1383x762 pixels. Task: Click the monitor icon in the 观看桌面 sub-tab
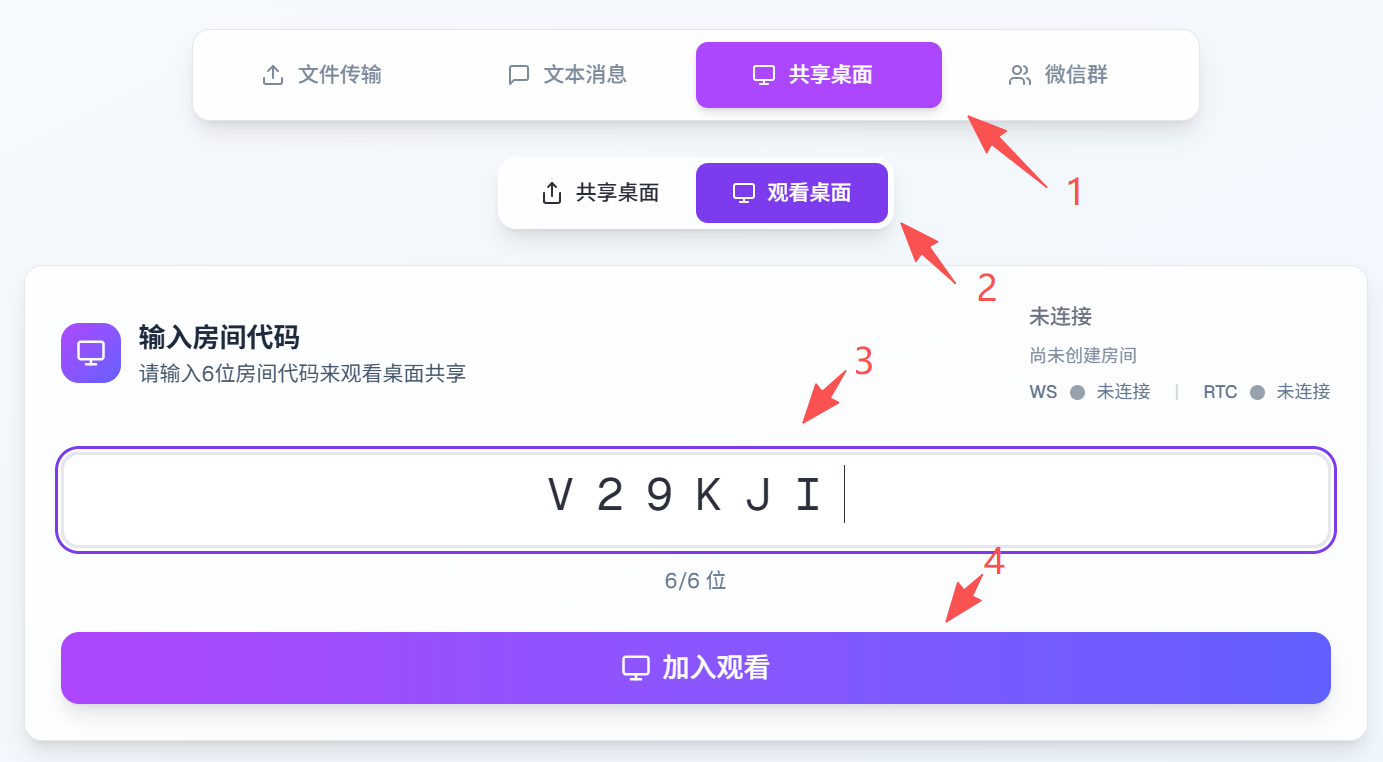[x=743, y=193]
